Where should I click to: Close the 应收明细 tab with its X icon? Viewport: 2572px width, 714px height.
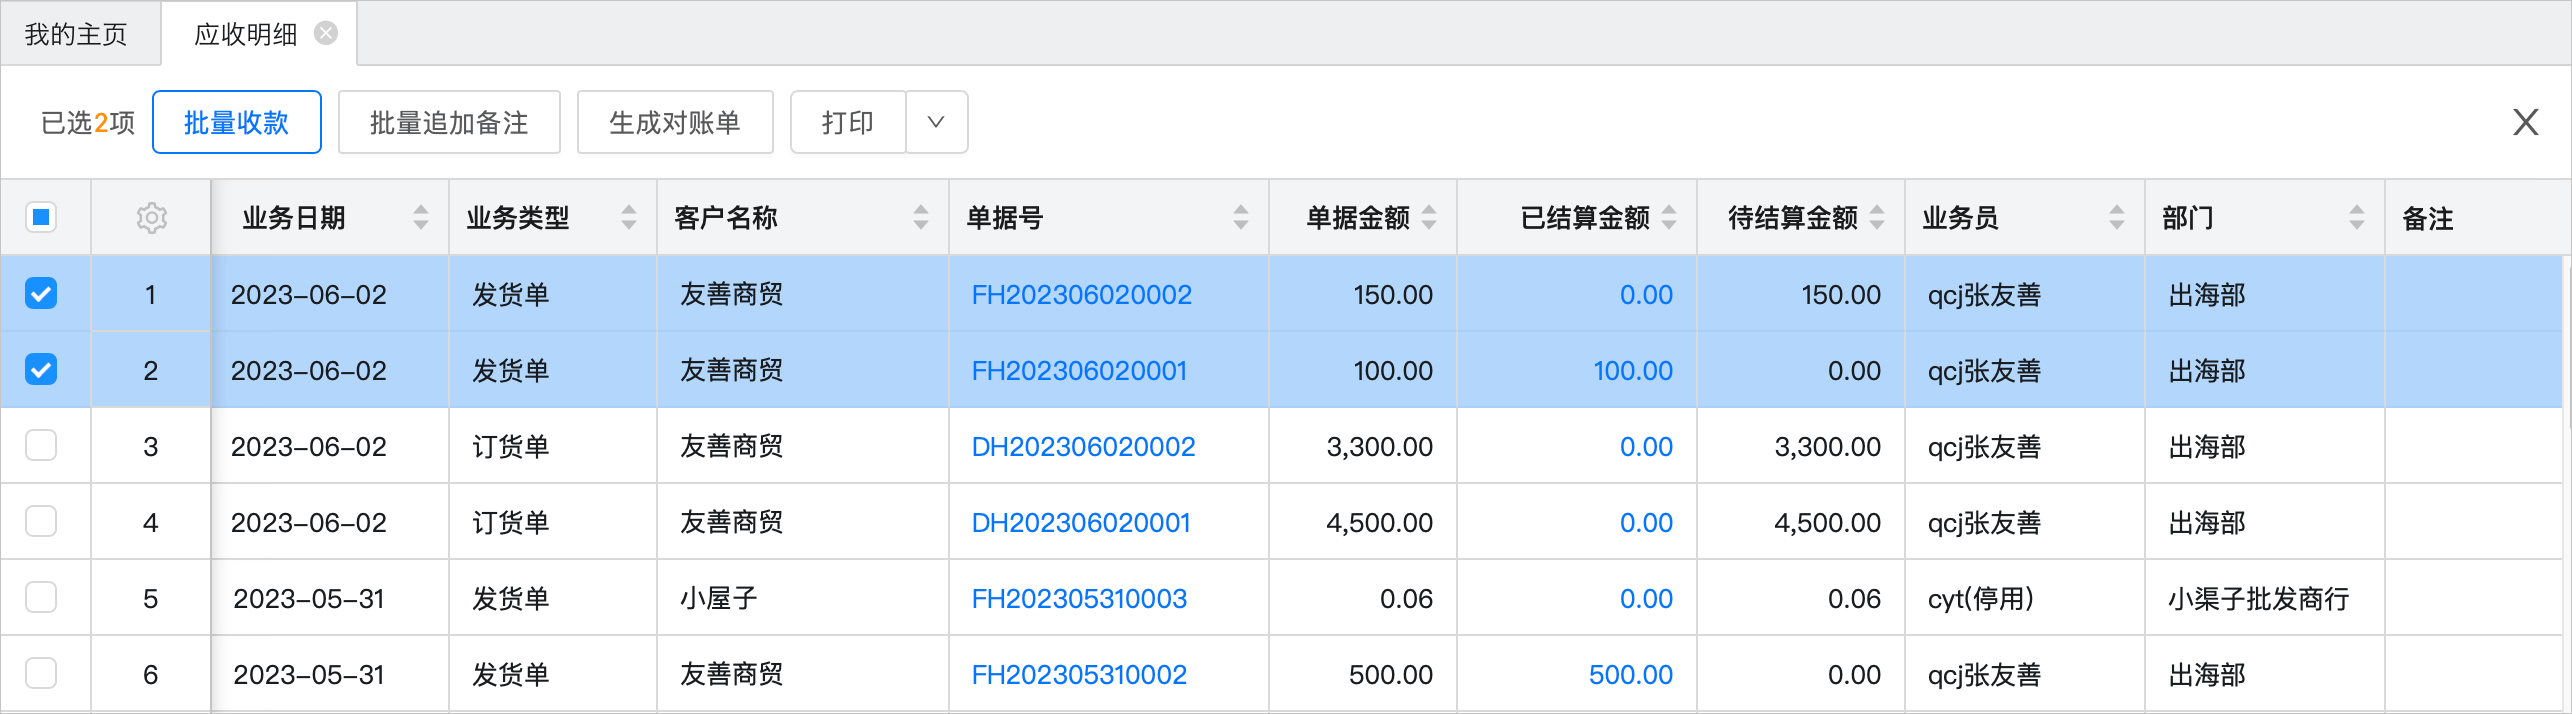(x=326, y=34)
